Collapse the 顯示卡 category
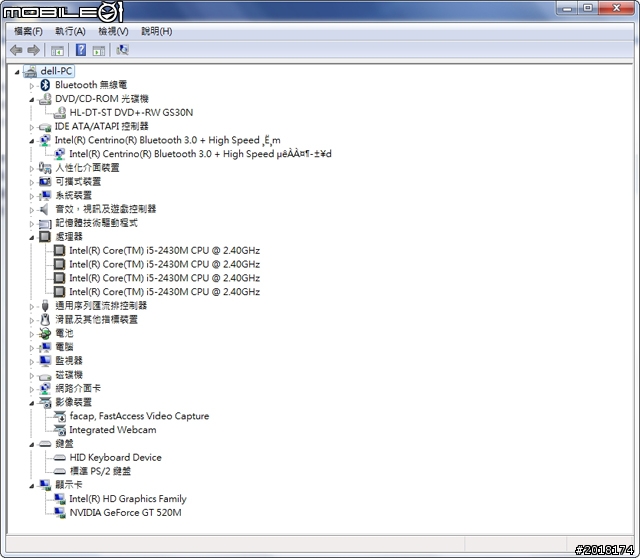This screenshot has width=640, height=558. click(x=31, y=486)
